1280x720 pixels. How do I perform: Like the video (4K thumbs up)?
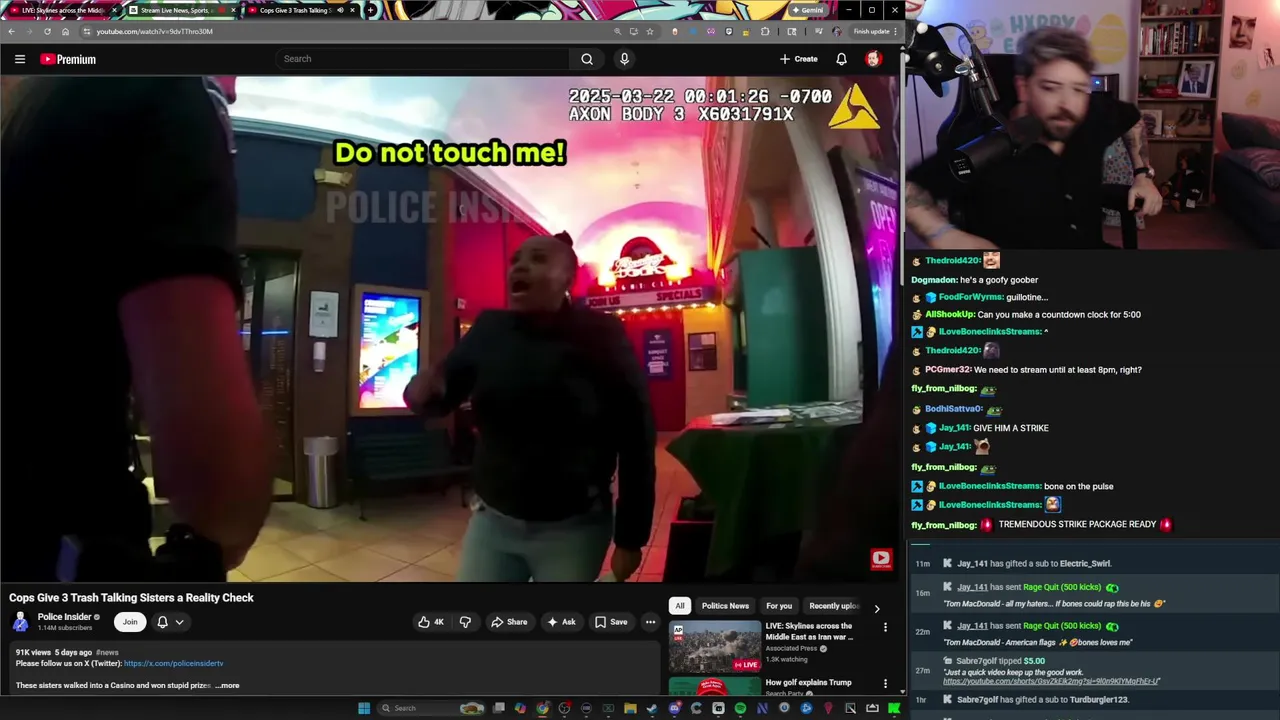(431, 622)
